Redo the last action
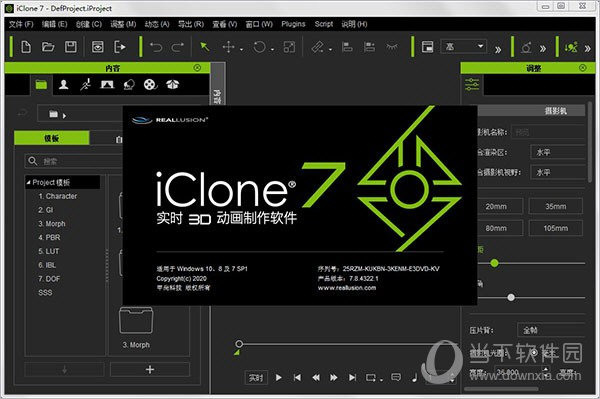The image size is (600, 399). tap(178, 47)
